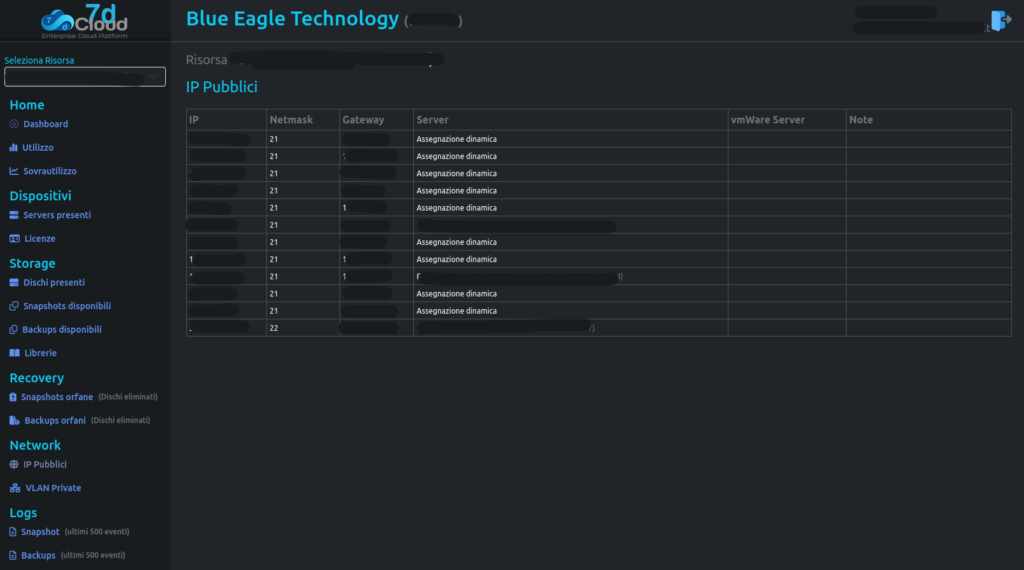This screenshot has width=1024, height=570.
Task: Click the IP Pubblici globe icon
Action: pos(14,464)
